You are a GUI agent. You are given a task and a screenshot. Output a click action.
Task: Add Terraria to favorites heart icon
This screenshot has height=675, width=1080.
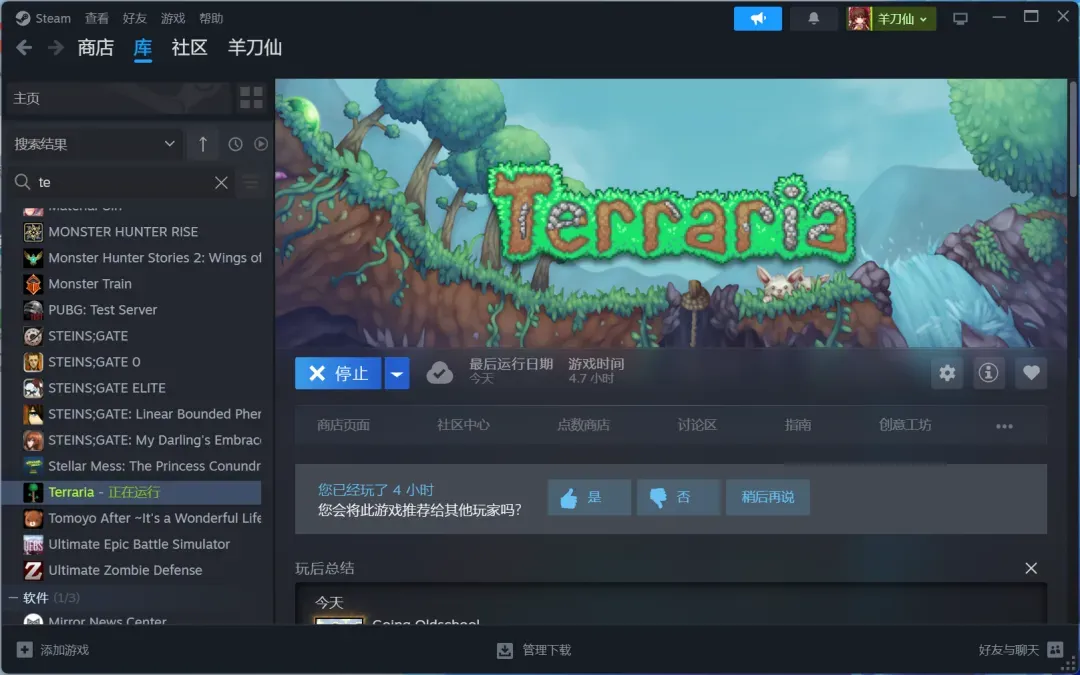click(1031, 373)
